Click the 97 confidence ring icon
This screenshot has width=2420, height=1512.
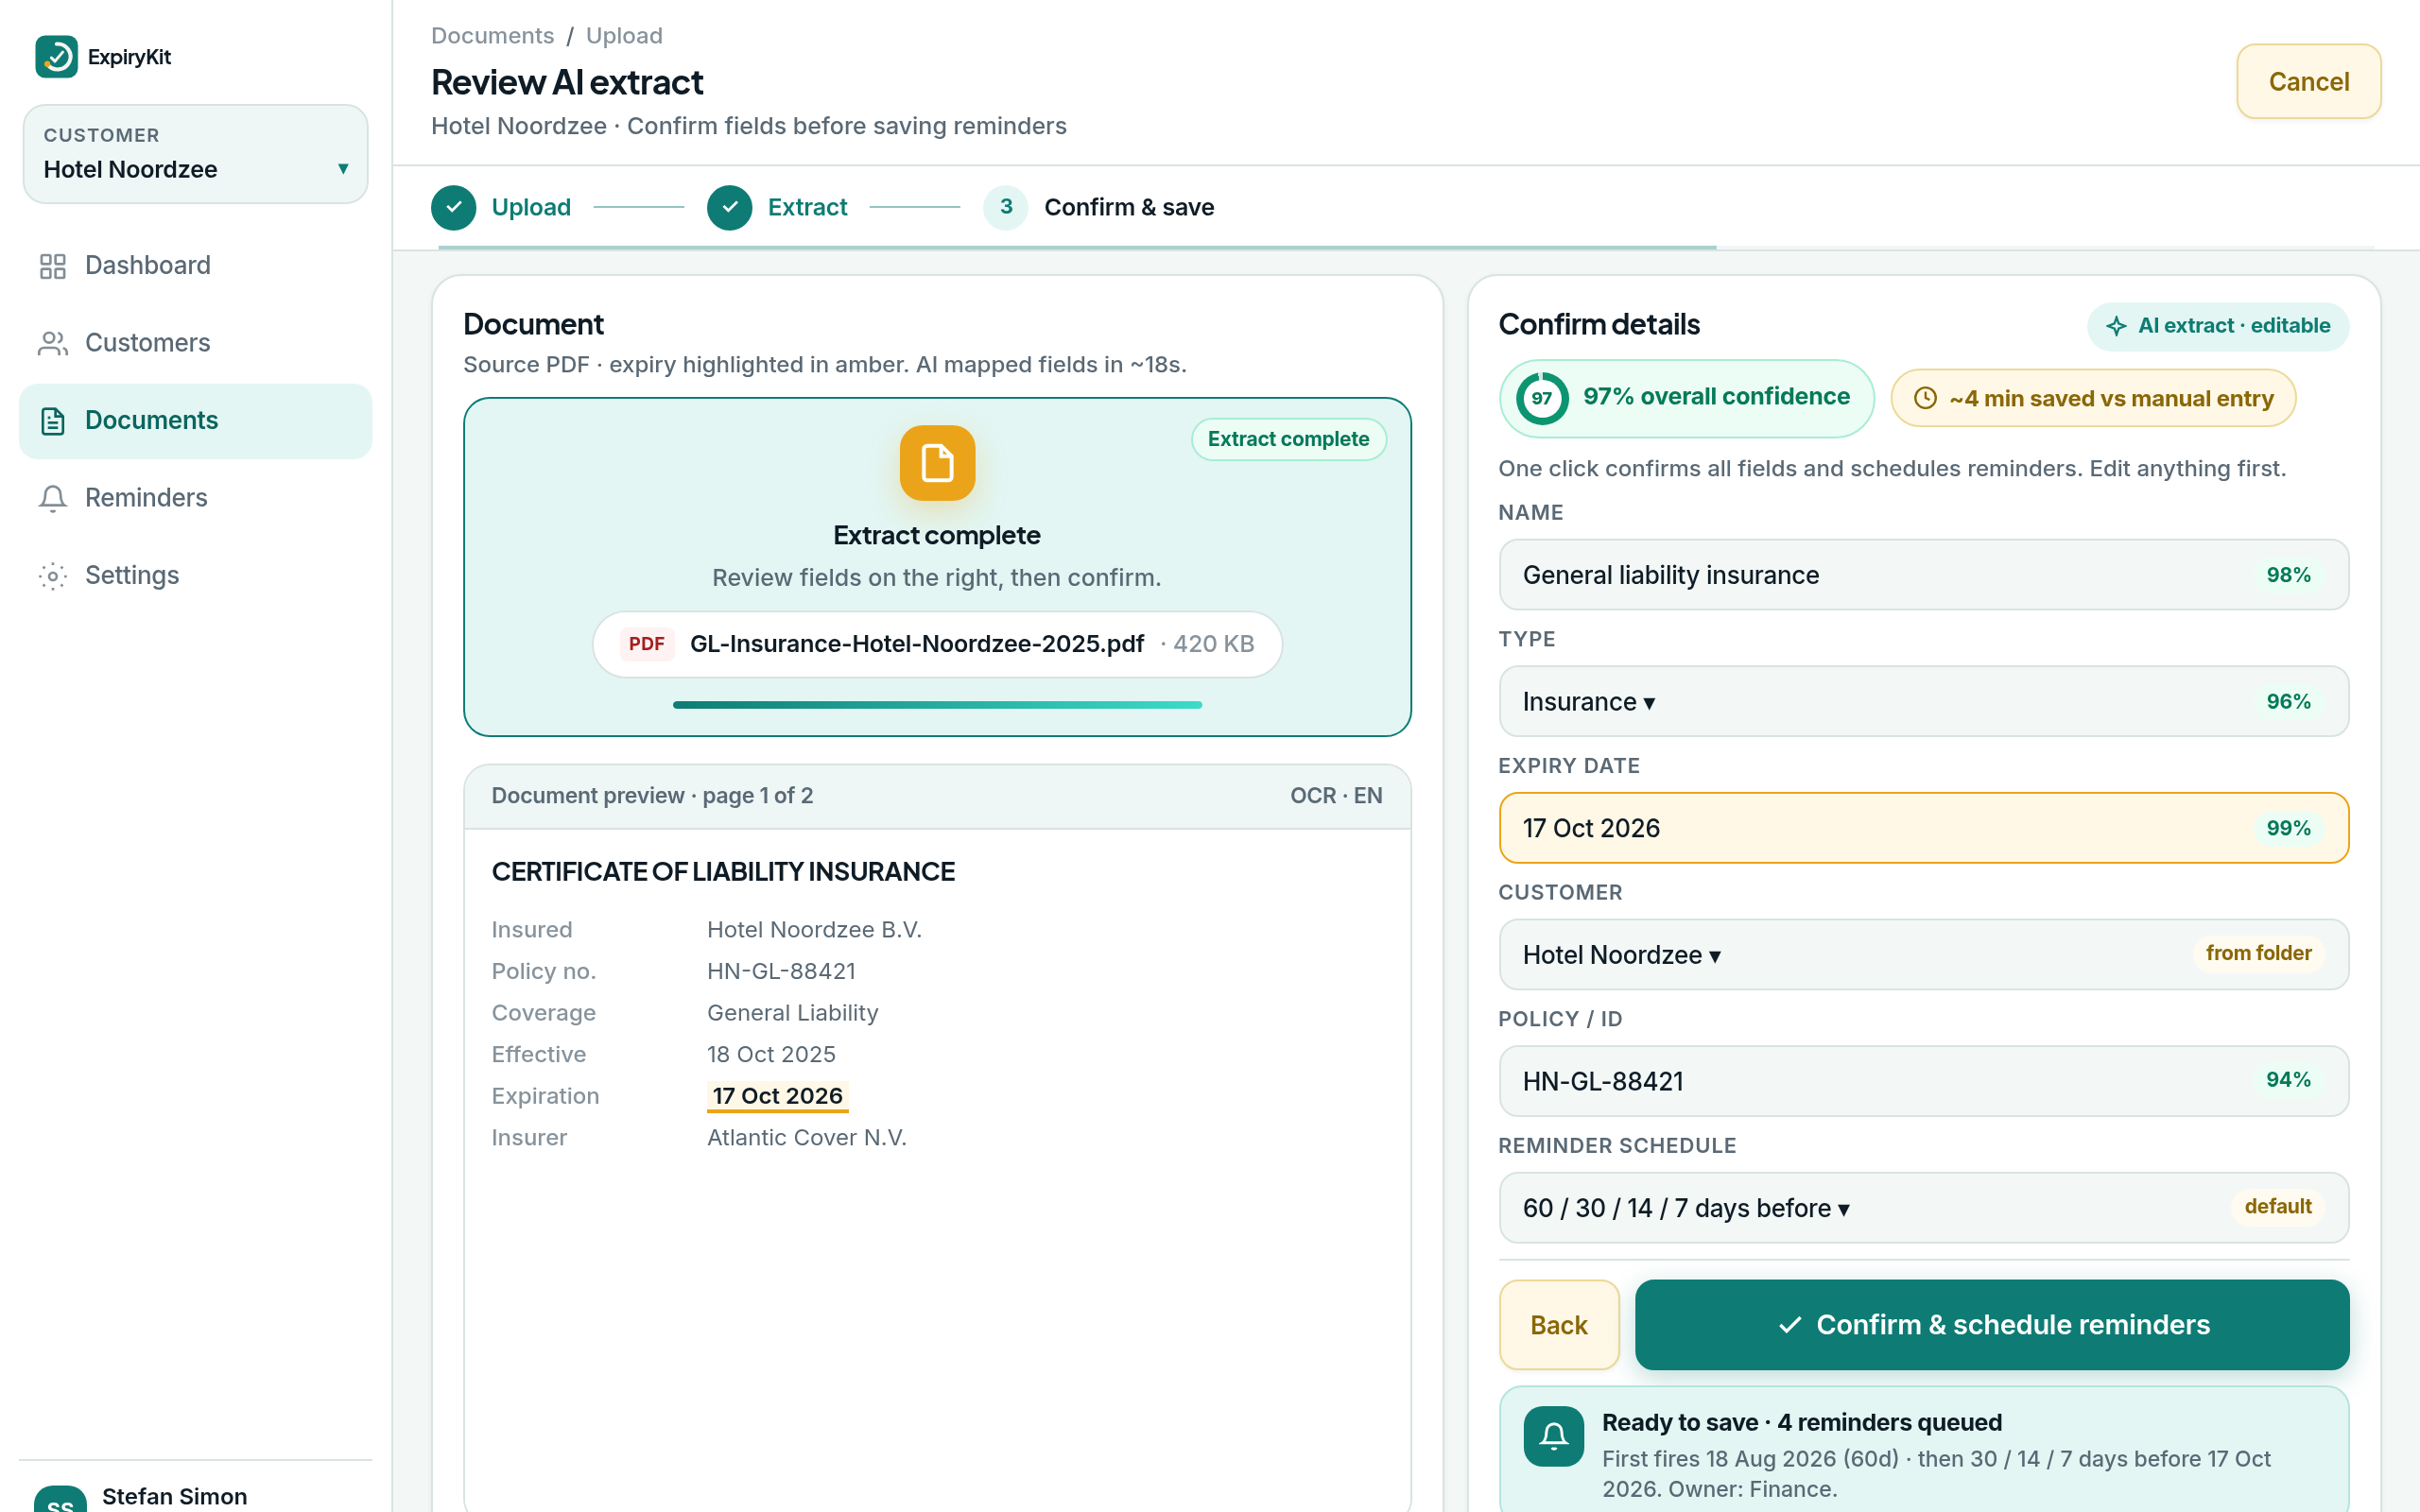(1542, 398)
